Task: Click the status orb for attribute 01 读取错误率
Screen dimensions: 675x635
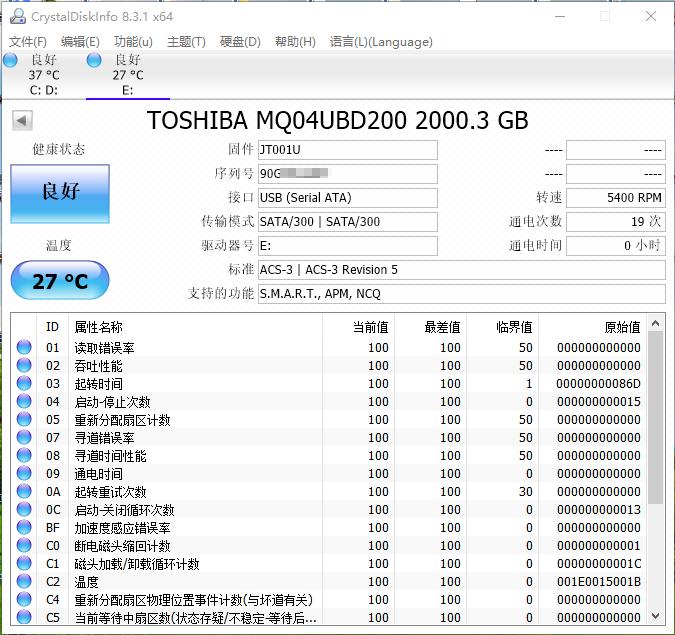Action: coord(25,348)
